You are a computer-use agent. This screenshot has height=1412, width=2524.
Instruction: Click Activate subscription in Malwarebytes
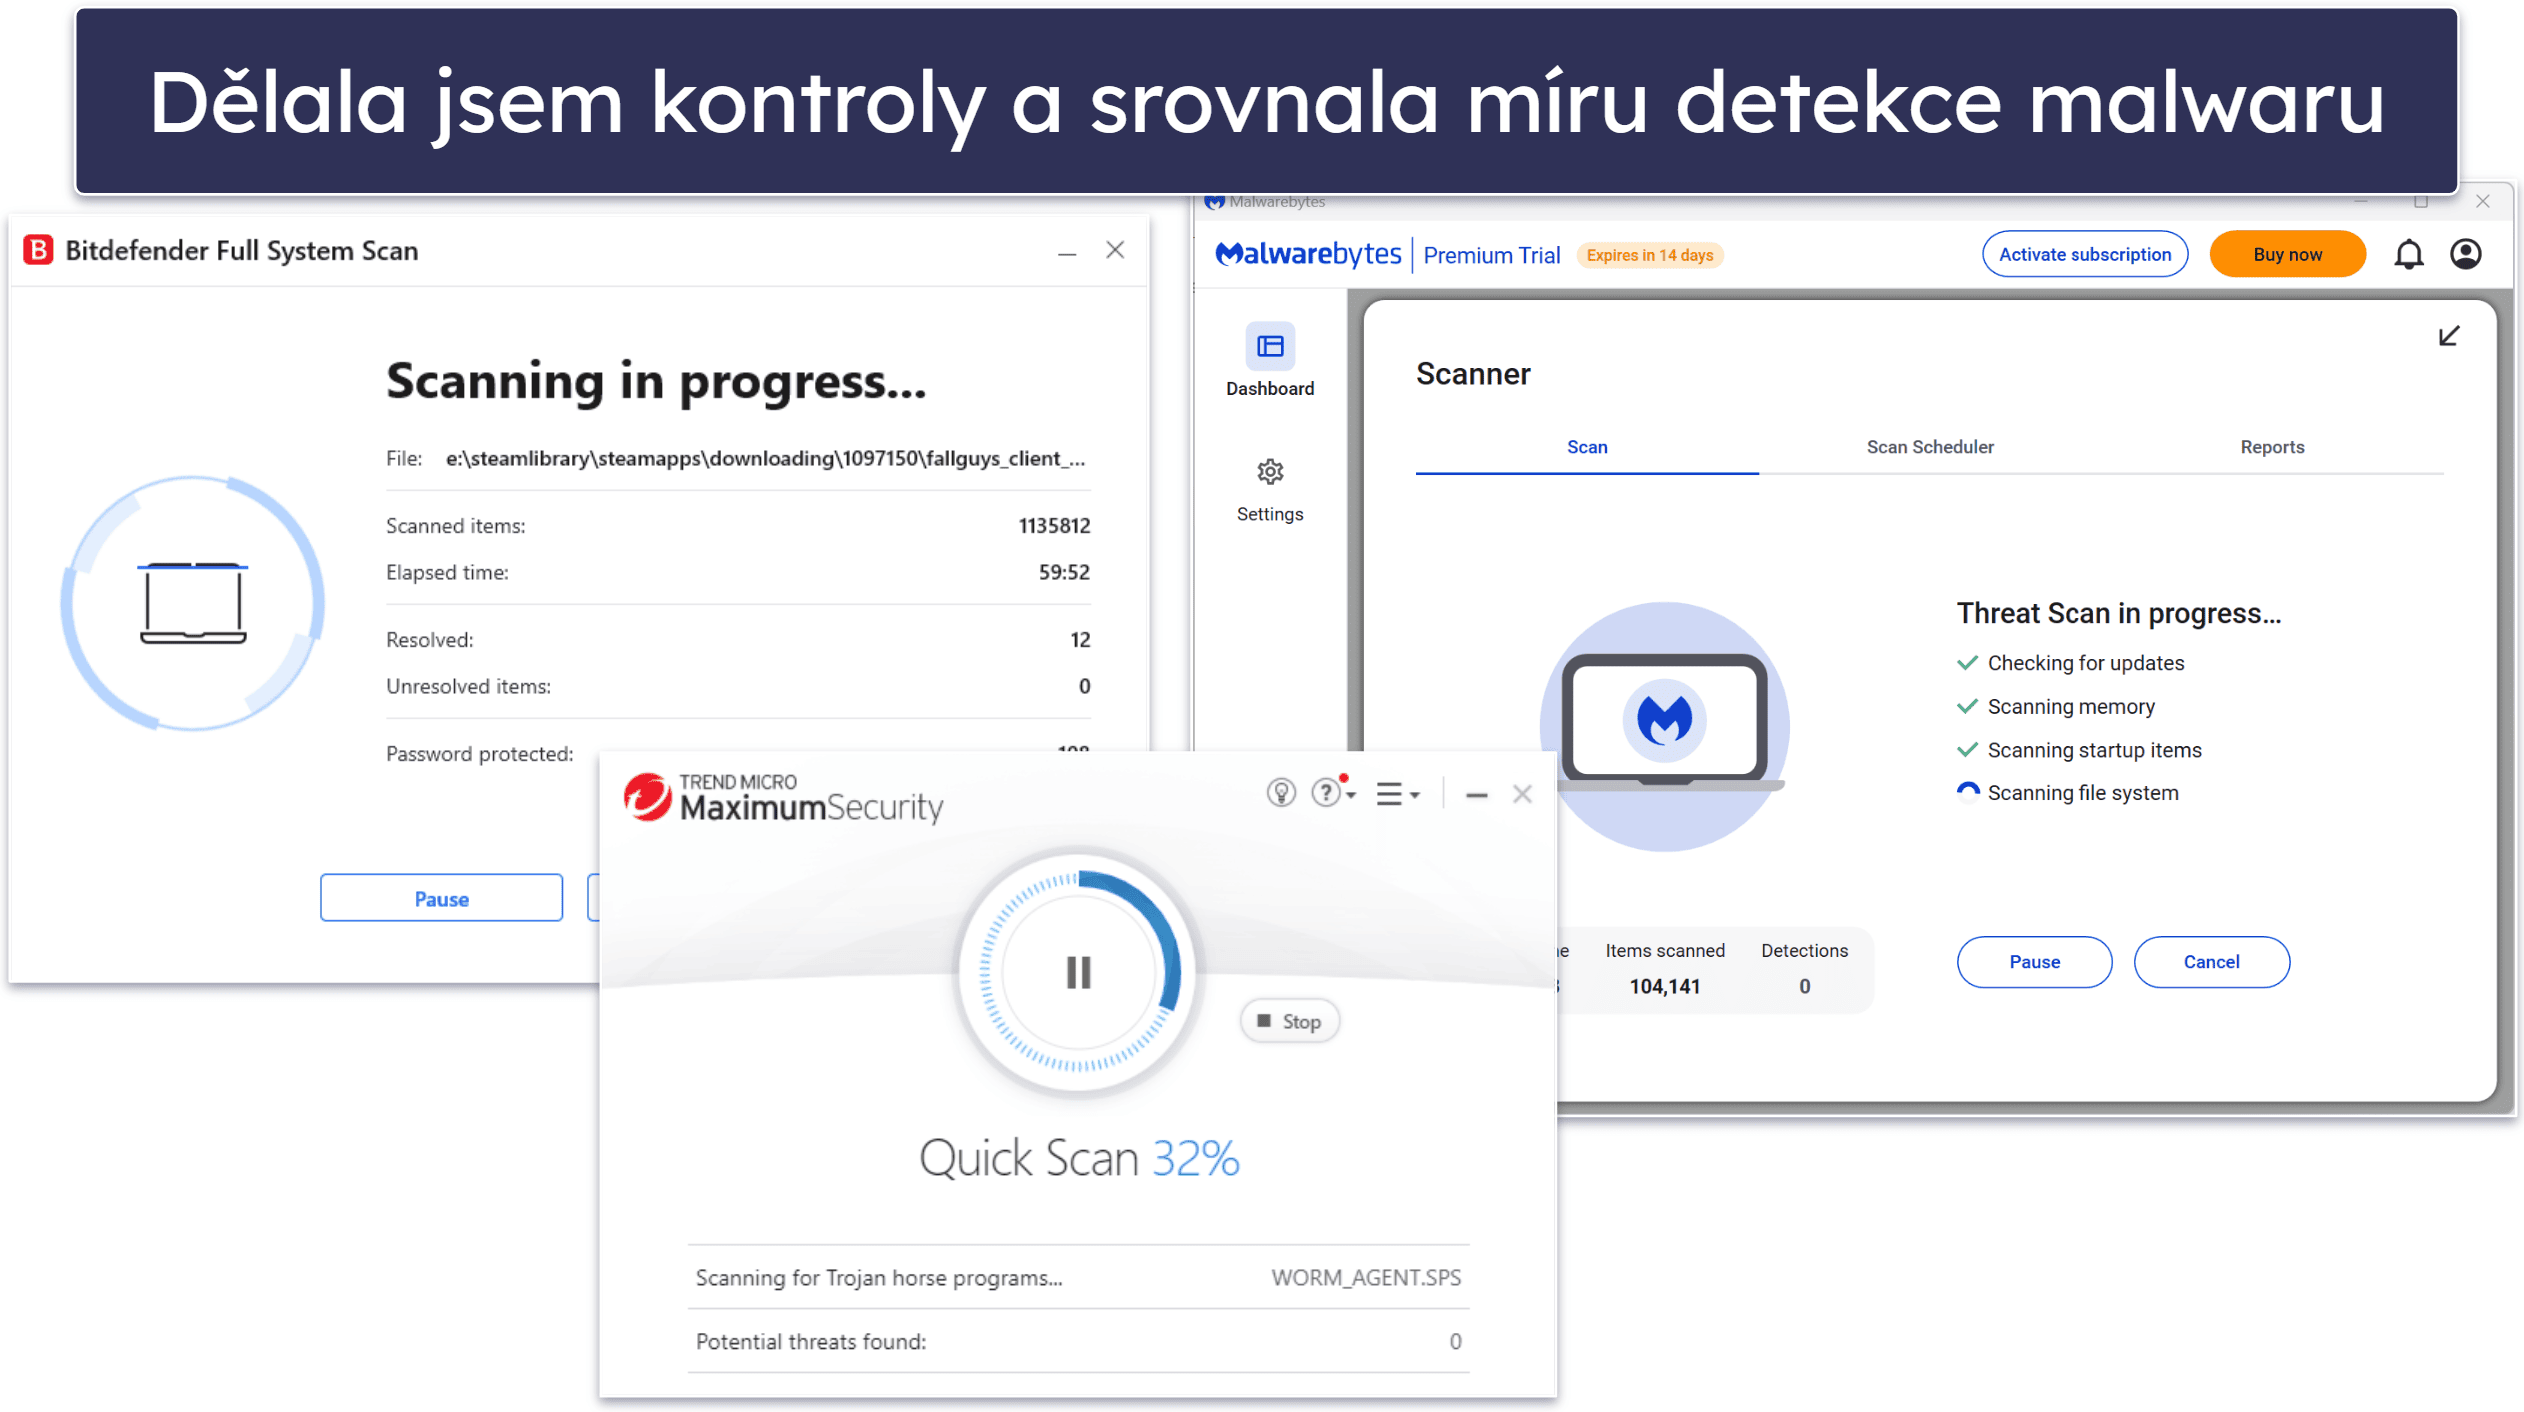[x=2084, y=255]
